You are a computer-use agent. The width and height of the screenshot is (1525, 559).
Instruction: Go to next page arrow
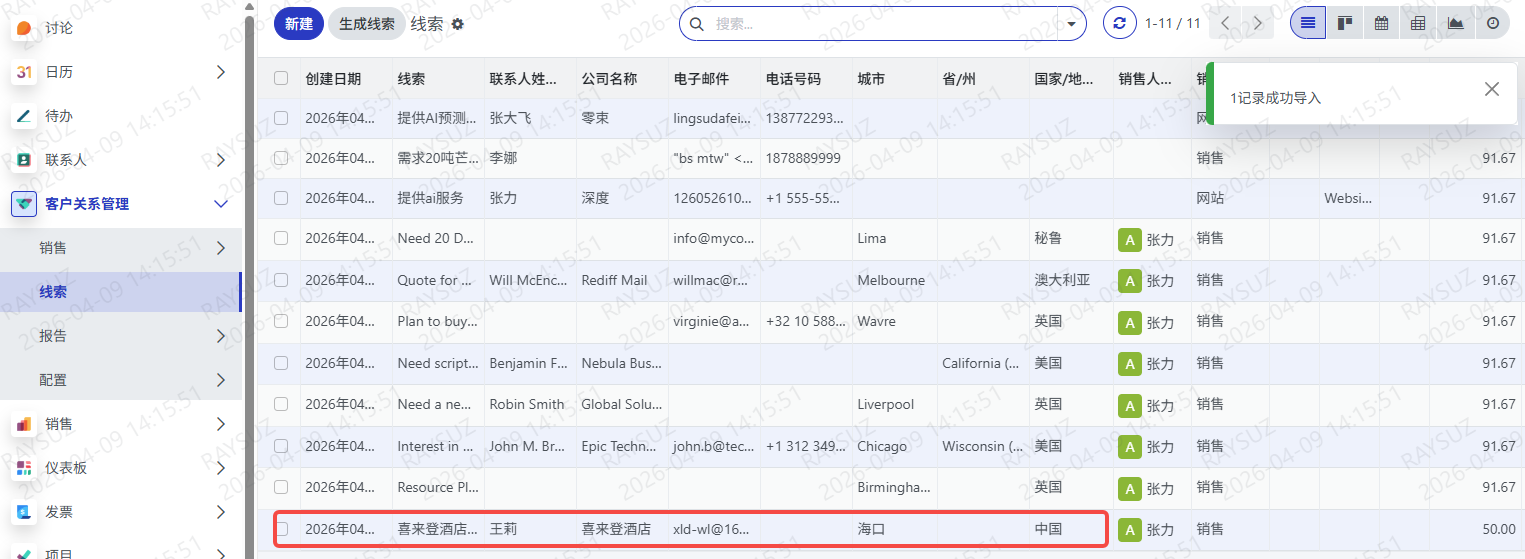[1258, 23]
